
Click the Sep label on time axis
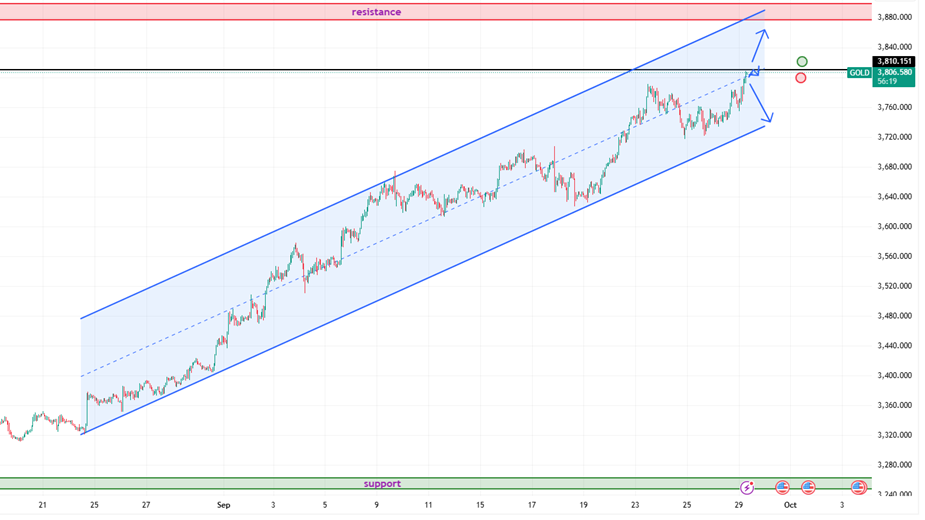[223, 506]
